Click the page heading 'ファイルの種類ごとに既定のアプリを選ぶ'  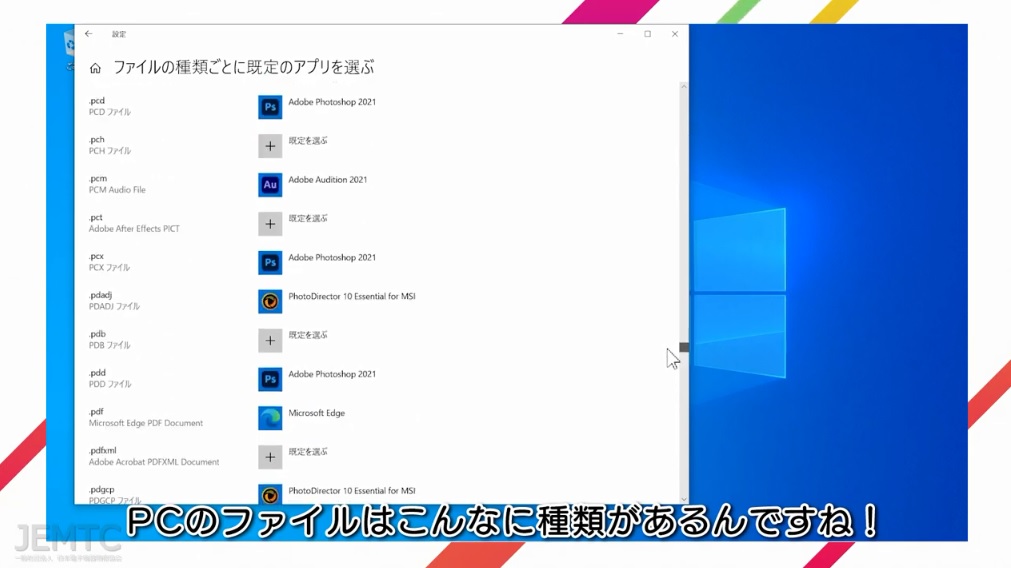point(244,67)
